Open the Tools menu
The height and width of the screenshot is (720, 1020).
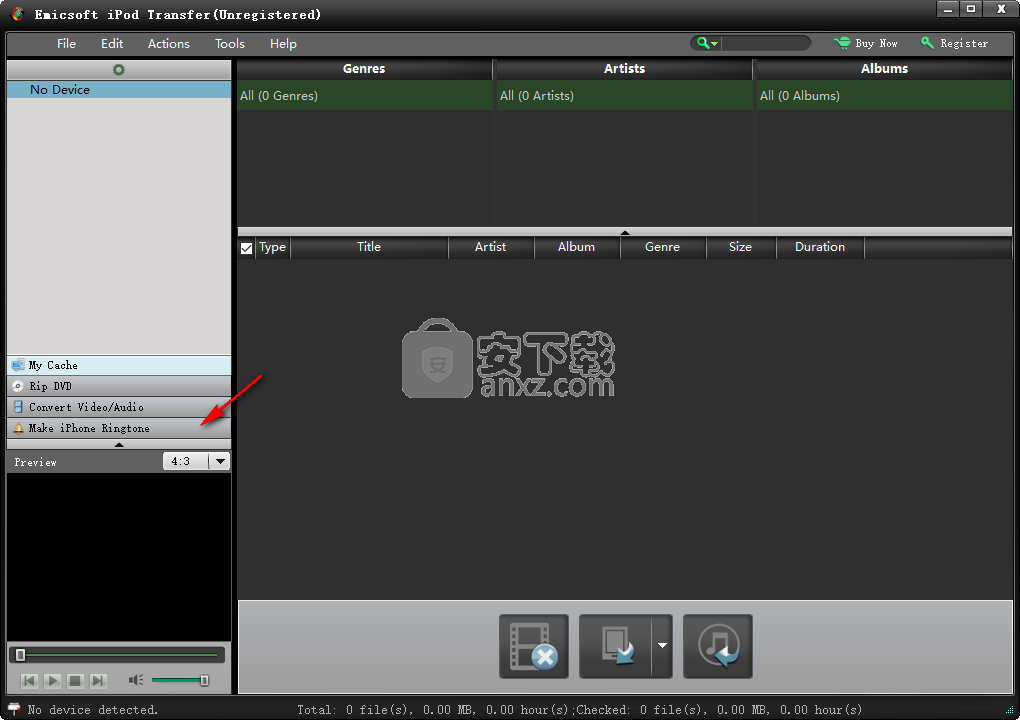(x=230, y=44)
